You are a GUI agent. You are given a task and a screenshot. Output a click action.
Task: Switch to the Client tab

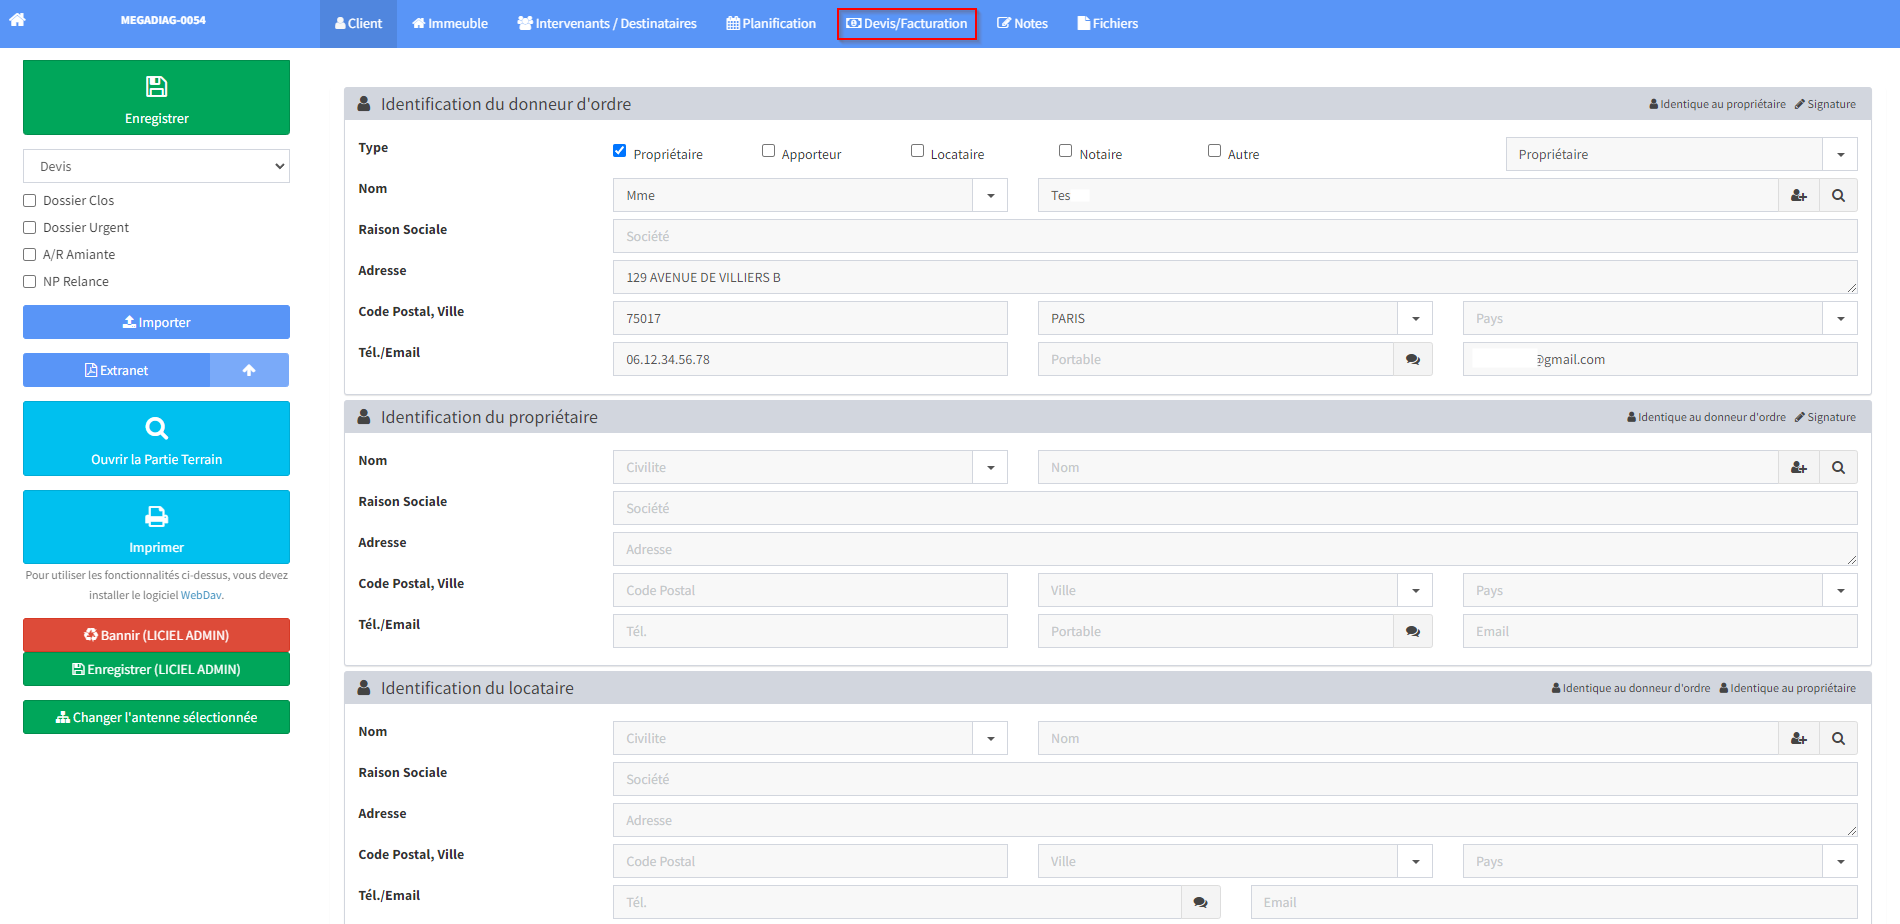pos(358,23)
